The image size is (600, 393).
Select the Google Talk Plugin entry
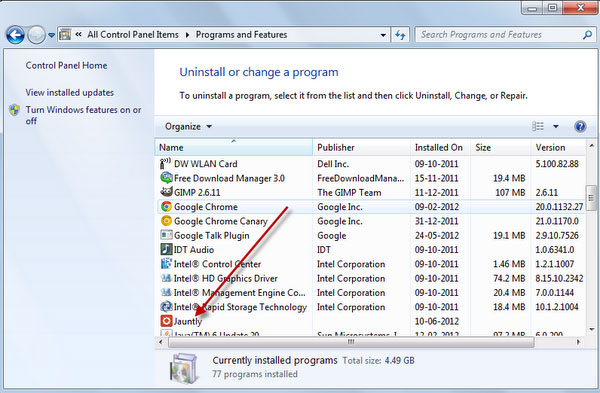click(x=212, y=236)
